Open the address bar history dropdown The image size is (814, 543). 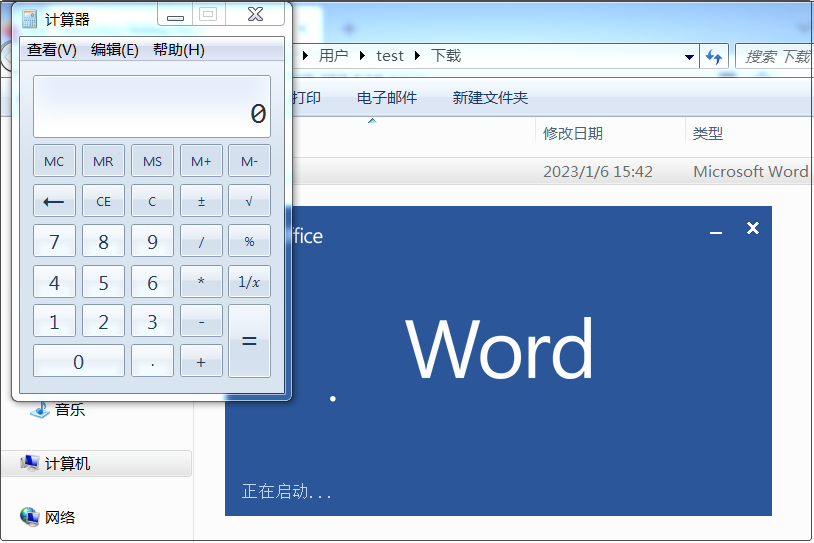coord(689,57)
